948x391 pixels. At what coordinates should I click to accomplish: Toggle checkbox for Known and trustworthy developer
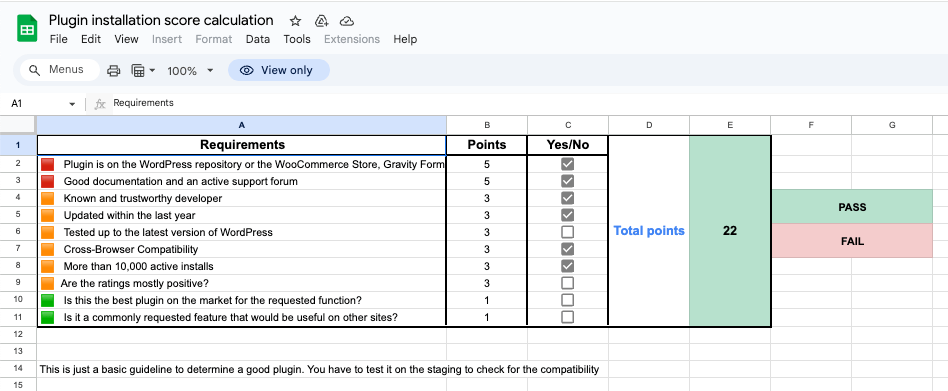(568, 198)
